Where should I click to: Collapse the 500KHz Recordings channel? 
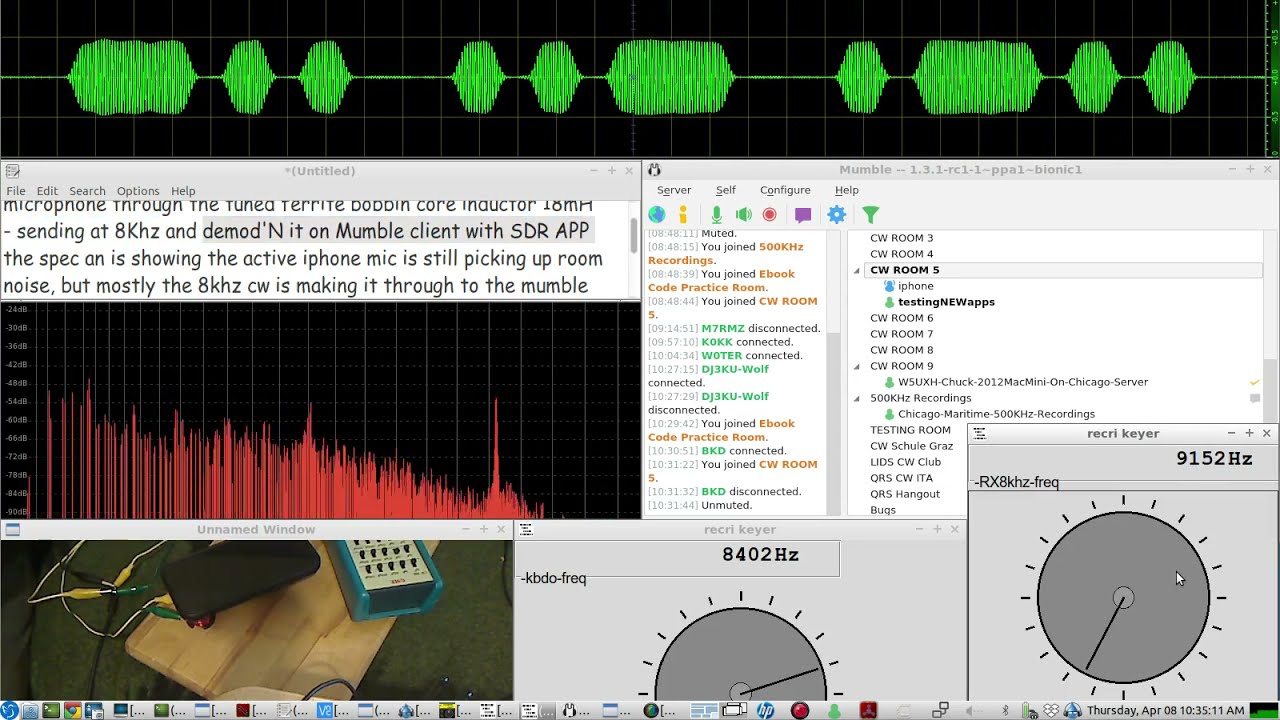click(x=856, y=398)
